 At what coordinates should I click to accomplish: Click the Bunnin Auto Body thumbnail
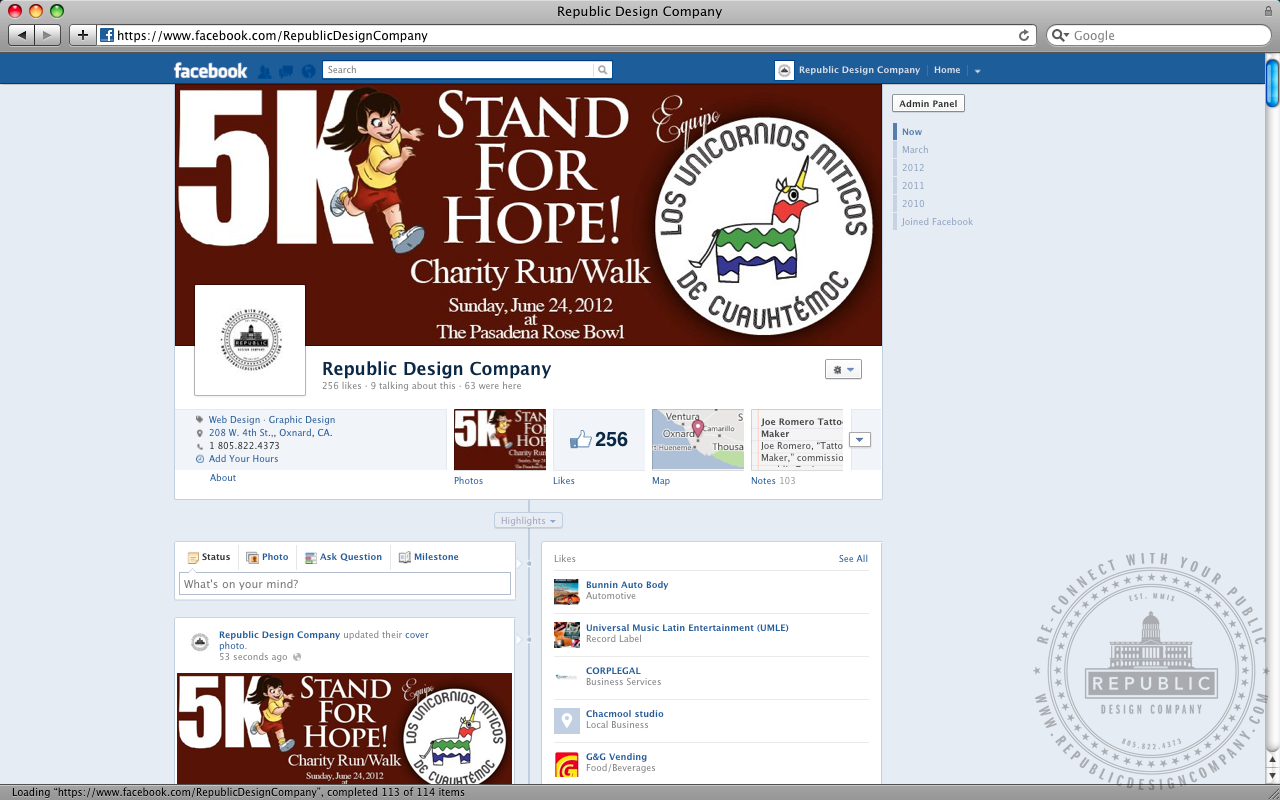coord(567,592)
